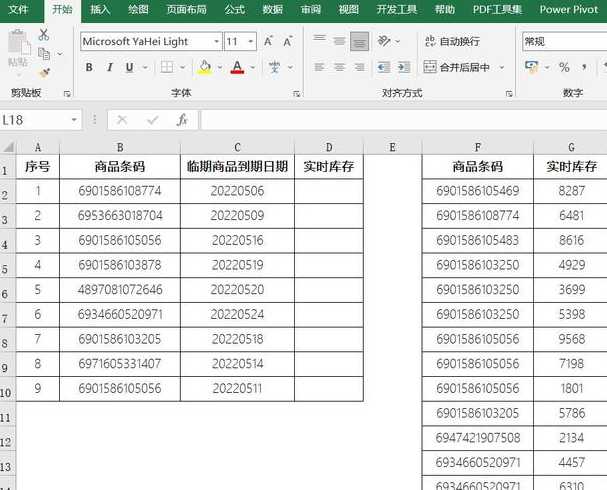Screen dimensions: 607x490
Task: Apply percent style
Action: tap(564, 67)
